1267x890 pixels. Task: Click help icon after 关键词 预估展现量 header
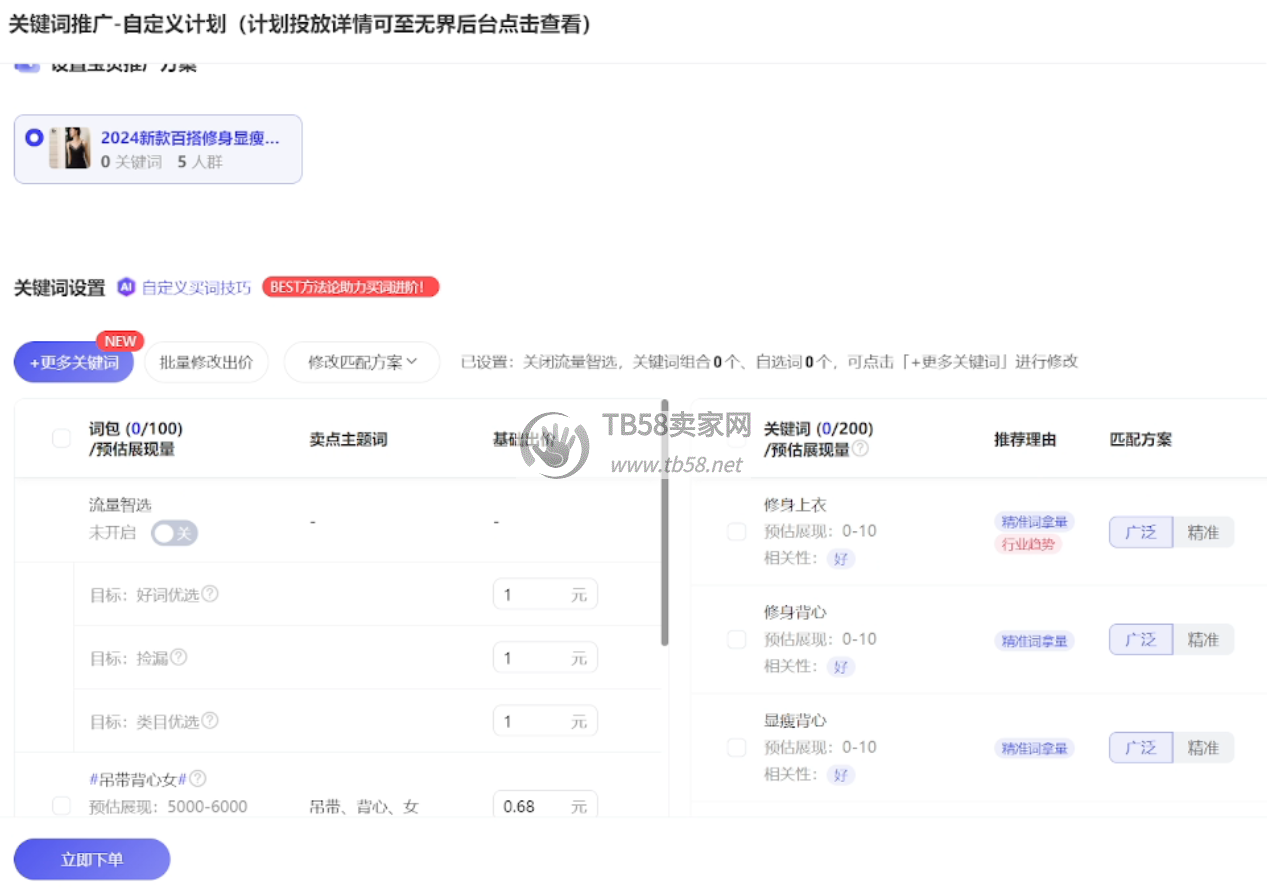(860, 449)
